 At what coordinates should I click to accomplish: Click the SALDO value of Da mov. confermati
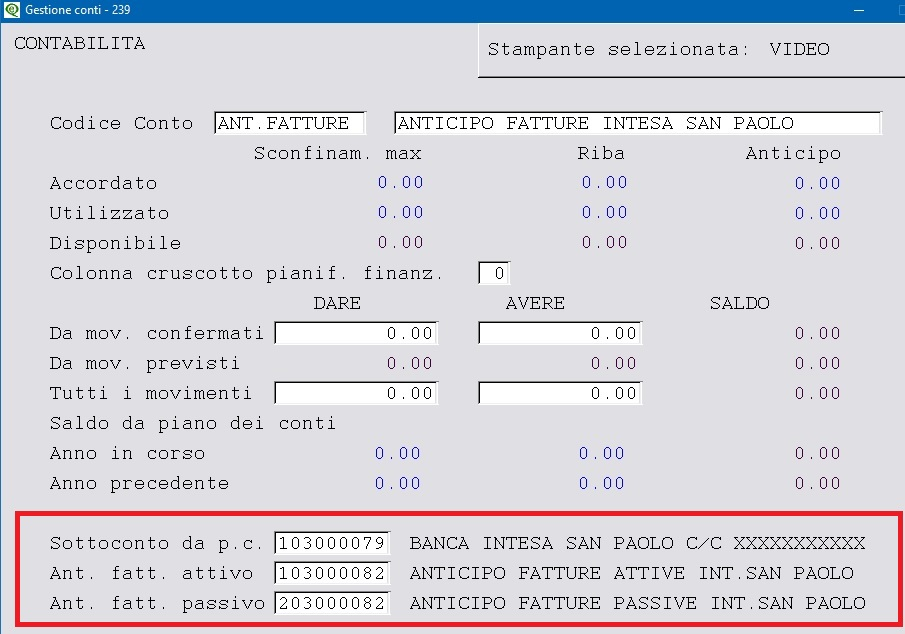coord(817,333)
